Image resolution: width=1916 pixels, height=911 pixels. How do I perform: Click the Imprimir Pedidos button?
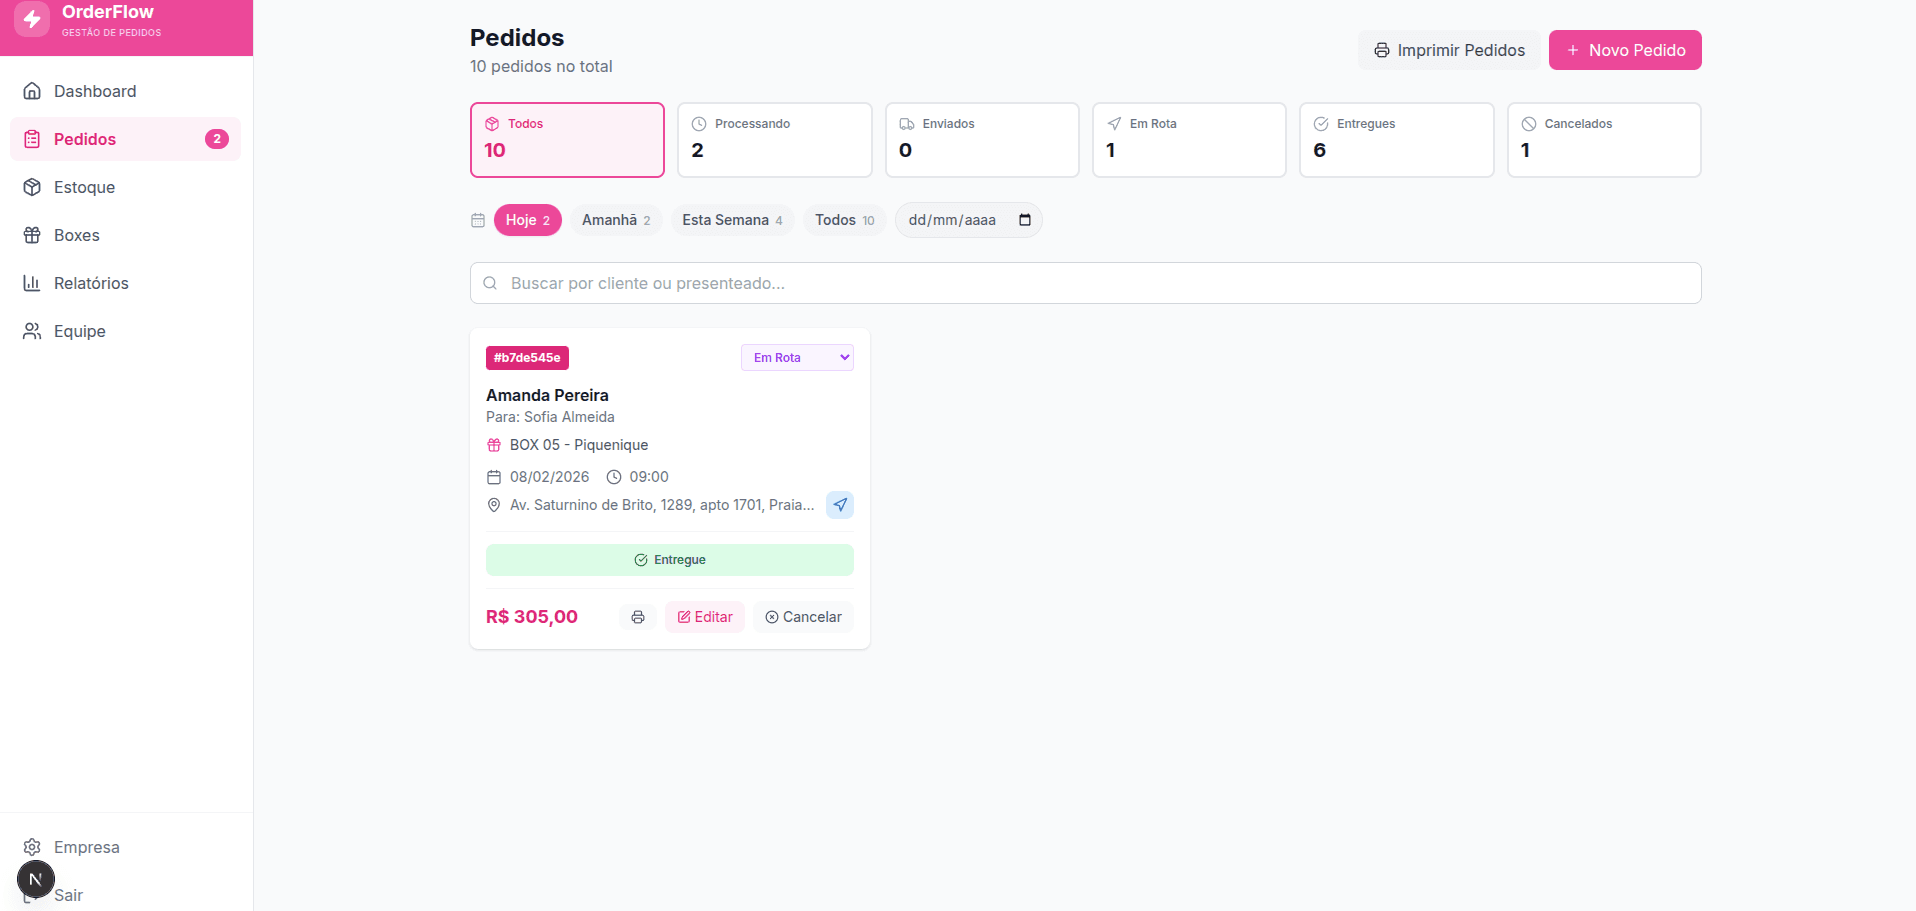point(1448,50)
